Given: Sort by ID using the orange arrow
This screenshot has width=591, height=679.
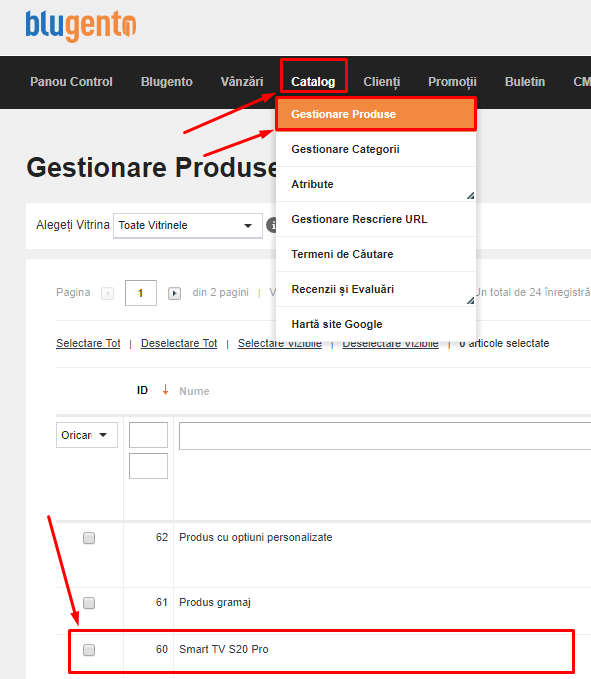Looking at the screenshot, I should pyautogui.click(x=165, y=390).
